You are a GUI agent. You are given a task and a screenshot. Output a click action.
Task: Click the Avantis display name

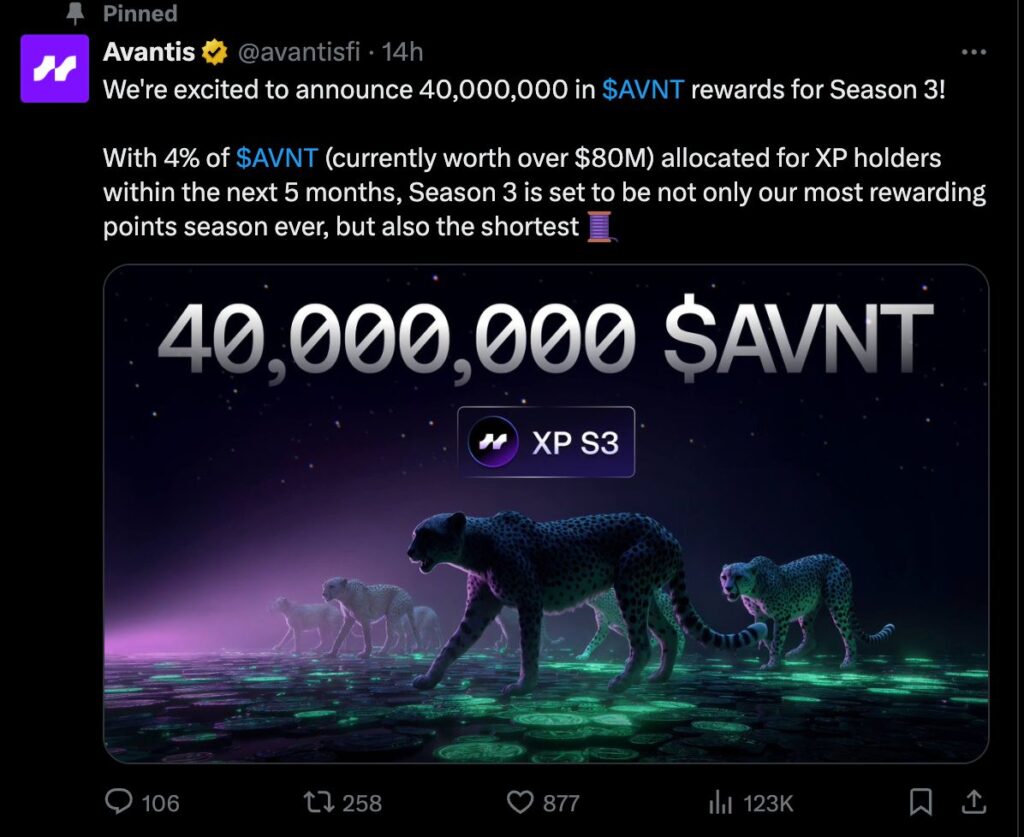pos(149,52)
